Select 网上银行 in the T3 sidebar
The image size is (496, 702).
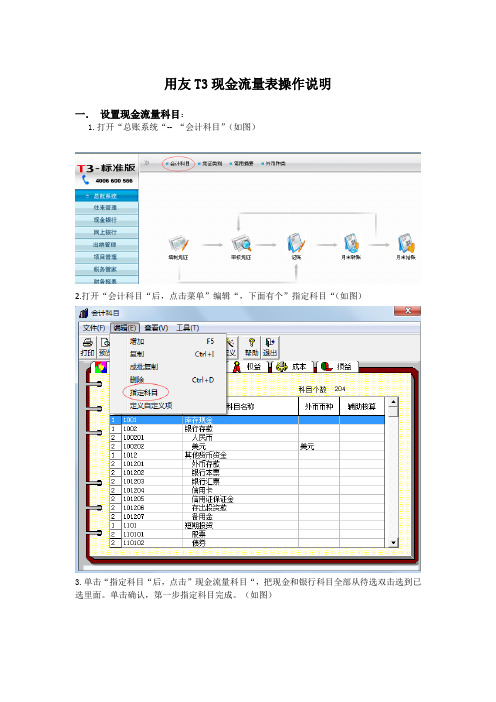click(107, 233)
